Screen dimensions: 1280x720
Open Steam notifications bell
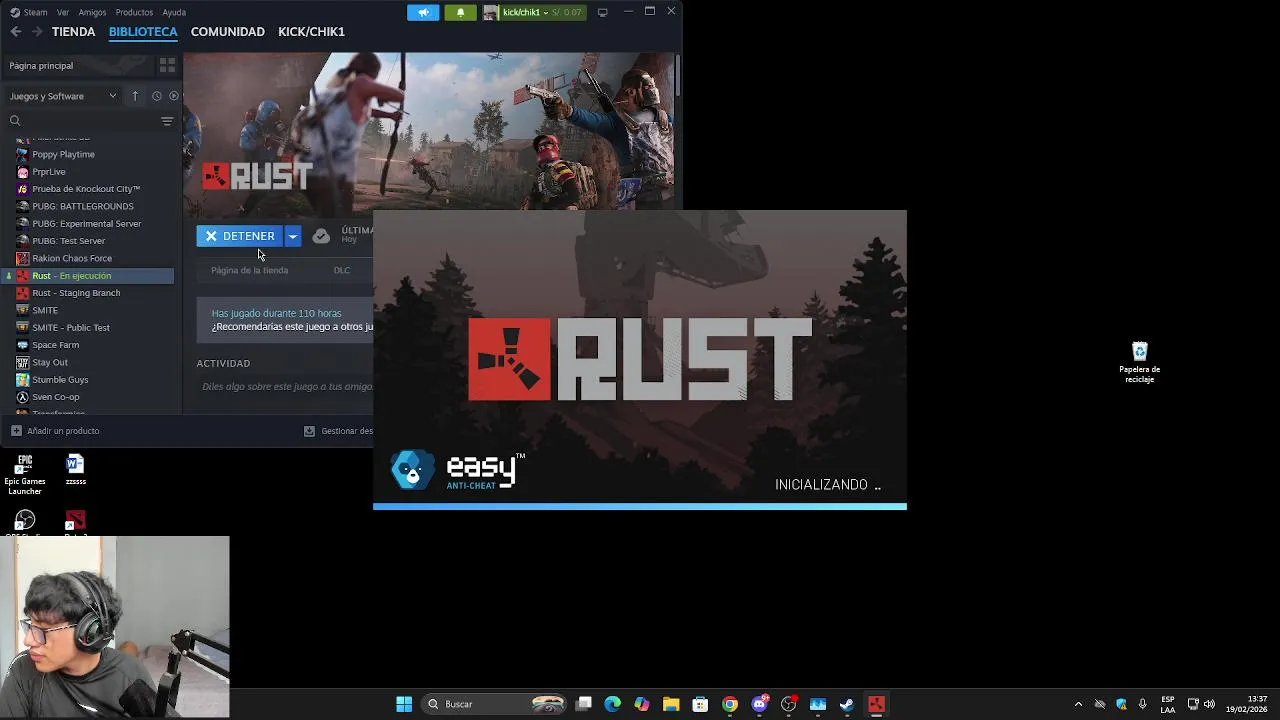tap(460, 12)
